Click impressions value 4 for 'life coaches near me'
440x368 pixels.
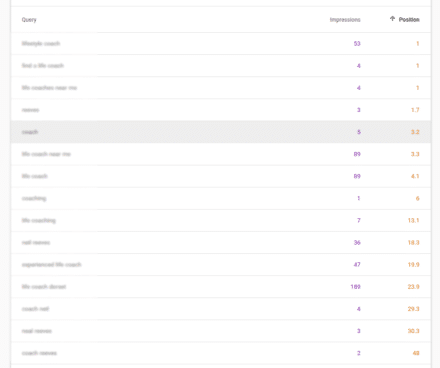359,88
